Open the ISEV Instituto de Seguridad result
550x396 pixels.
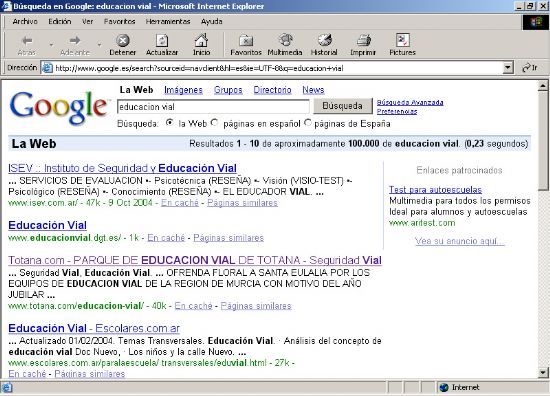pyautogui.click(x=122, y=168)
